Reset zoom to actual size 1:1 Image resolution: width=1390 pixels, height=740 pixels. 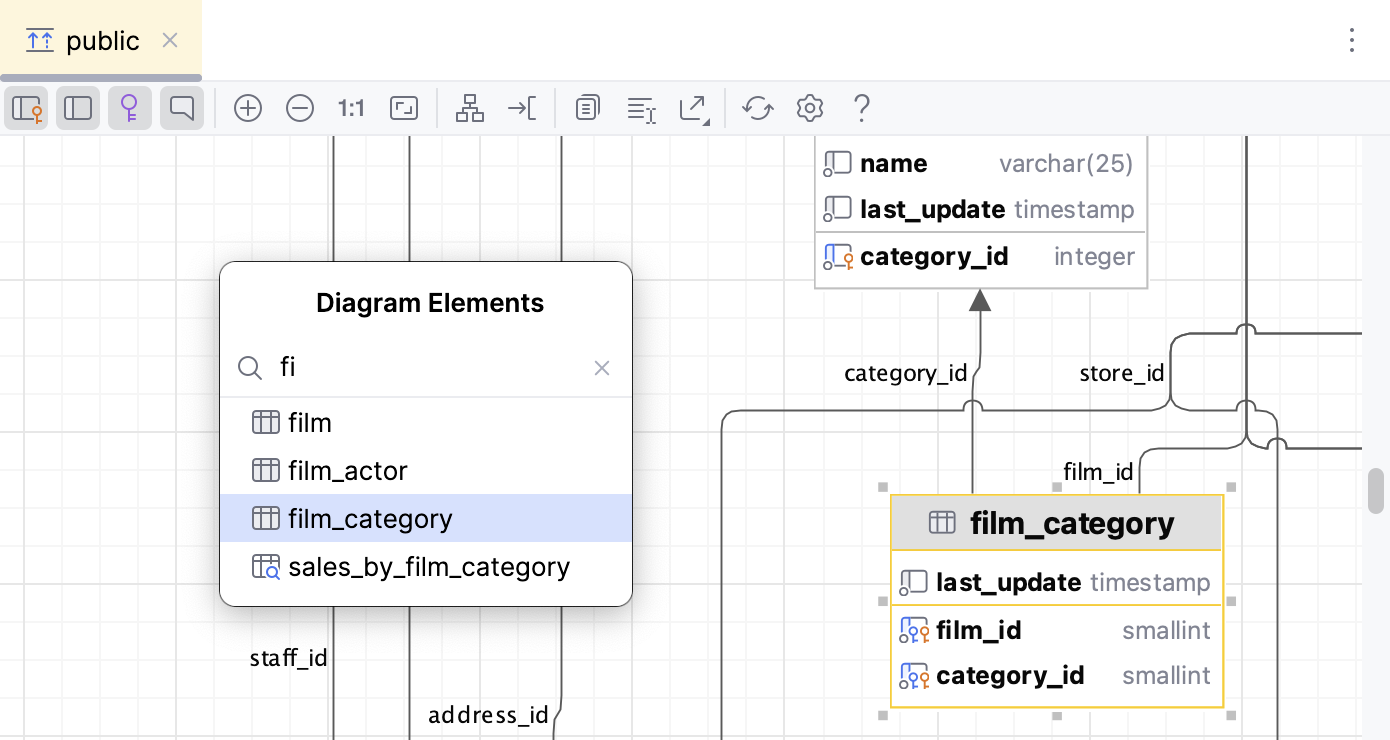[x=351, y=108]
